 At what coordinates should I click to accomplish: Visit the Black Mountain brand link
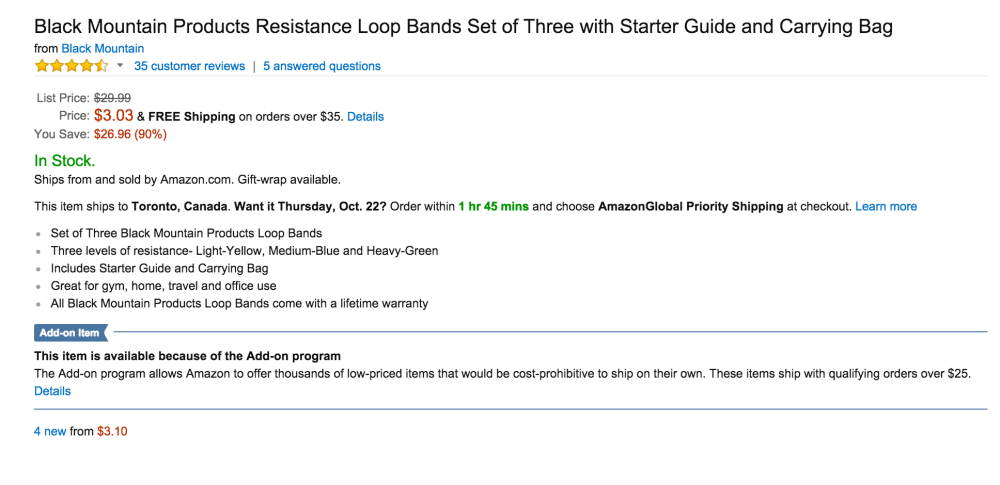102,48
